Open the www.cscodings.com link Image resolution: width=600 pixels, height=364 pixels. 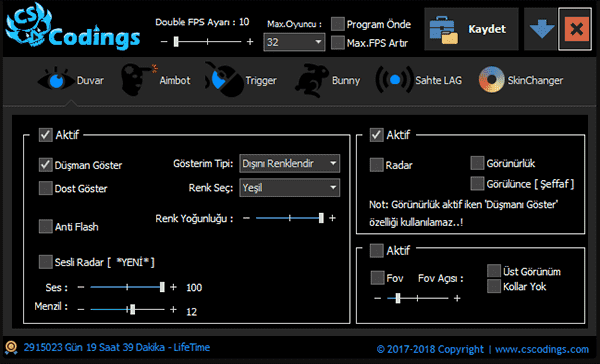tap(542, 349)
